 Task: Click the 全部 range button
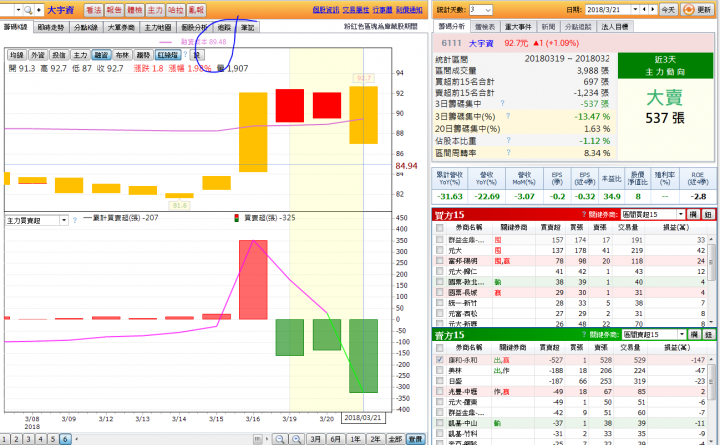tap(395, 439)
